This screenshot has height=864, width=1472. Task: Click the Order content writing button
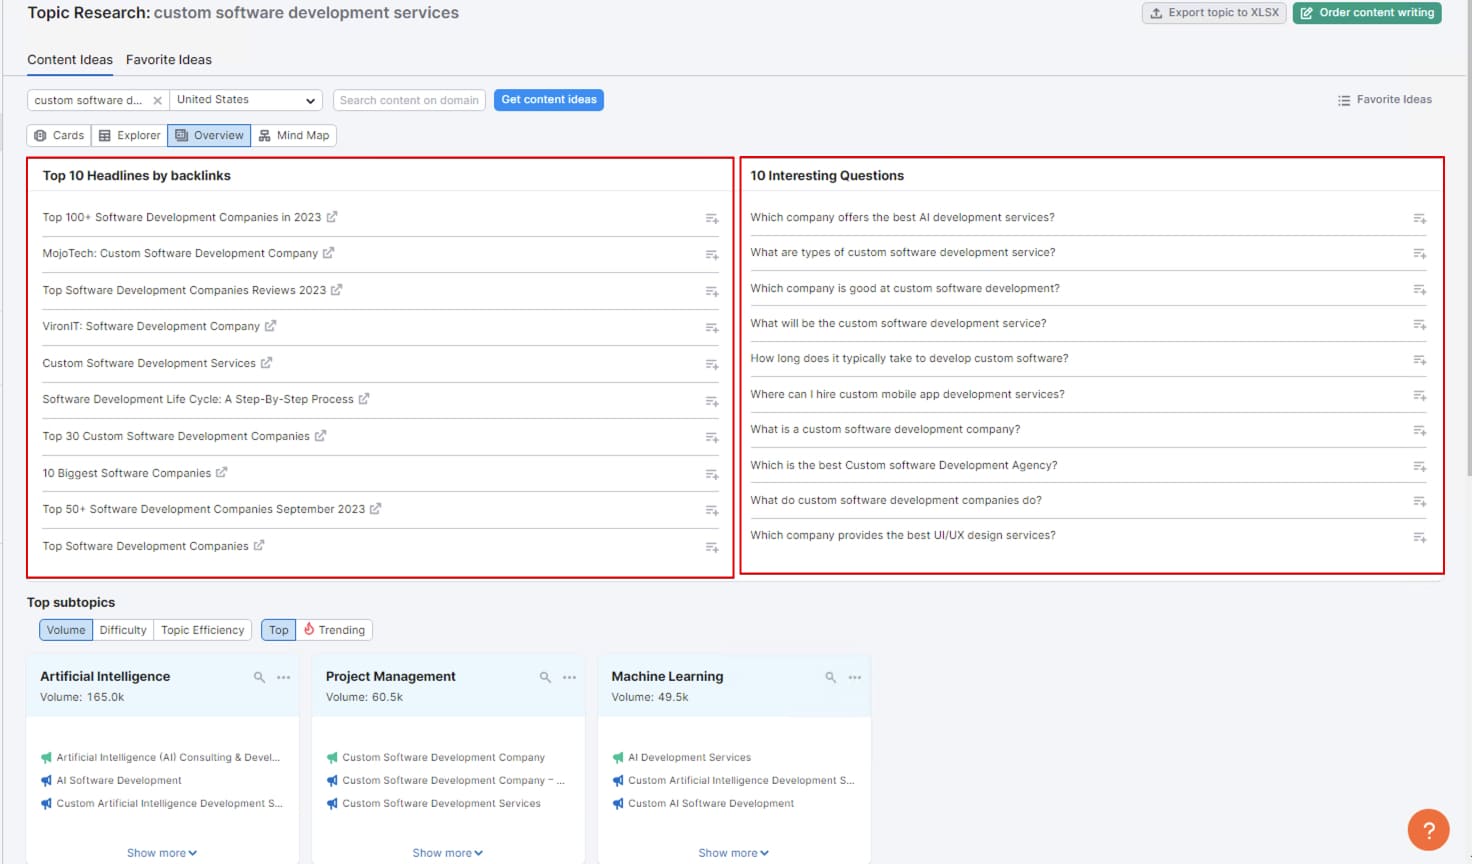tap(1366, 13)
